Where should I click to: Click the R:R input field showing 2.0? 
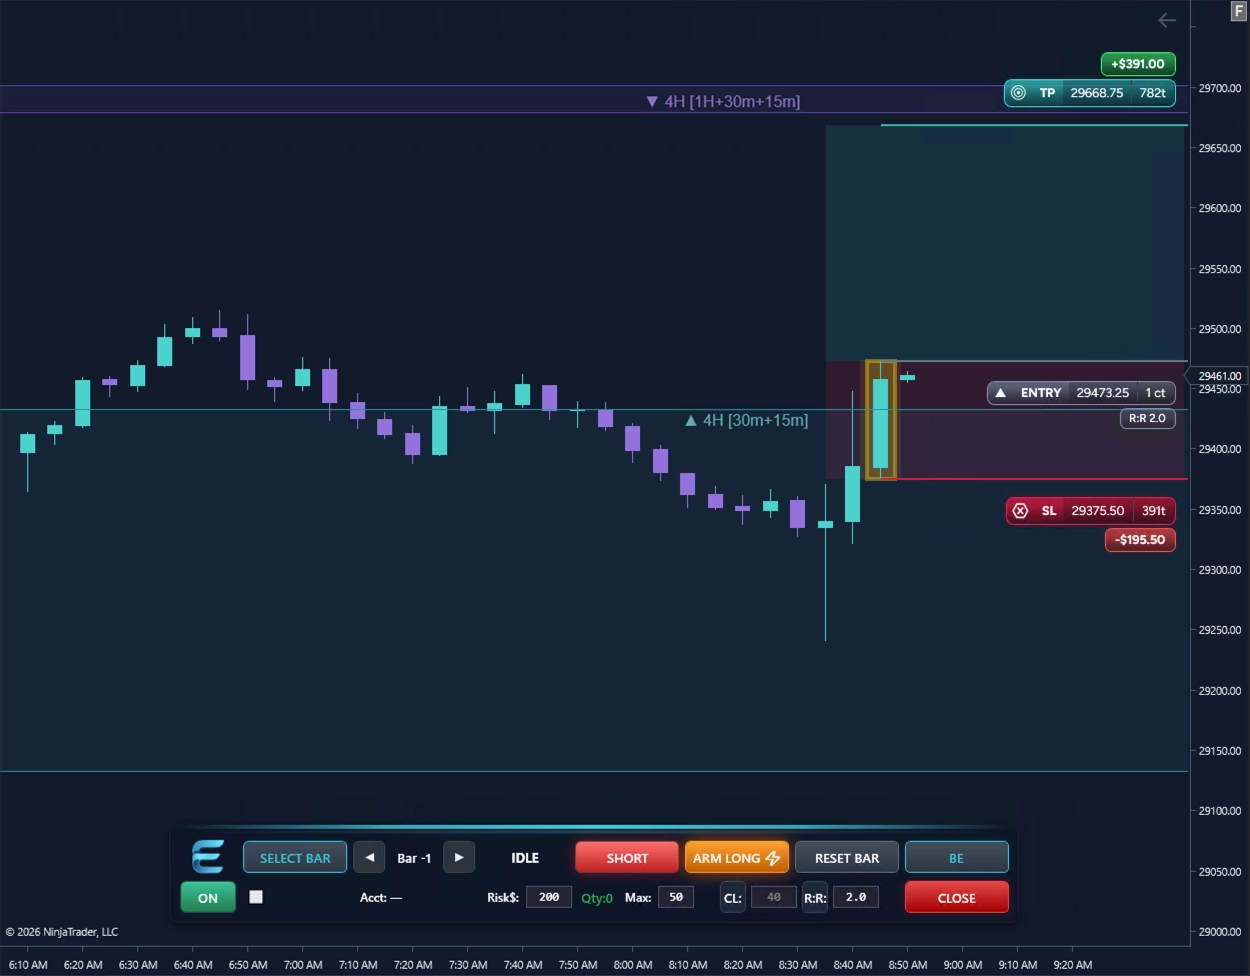coord(856,897)
